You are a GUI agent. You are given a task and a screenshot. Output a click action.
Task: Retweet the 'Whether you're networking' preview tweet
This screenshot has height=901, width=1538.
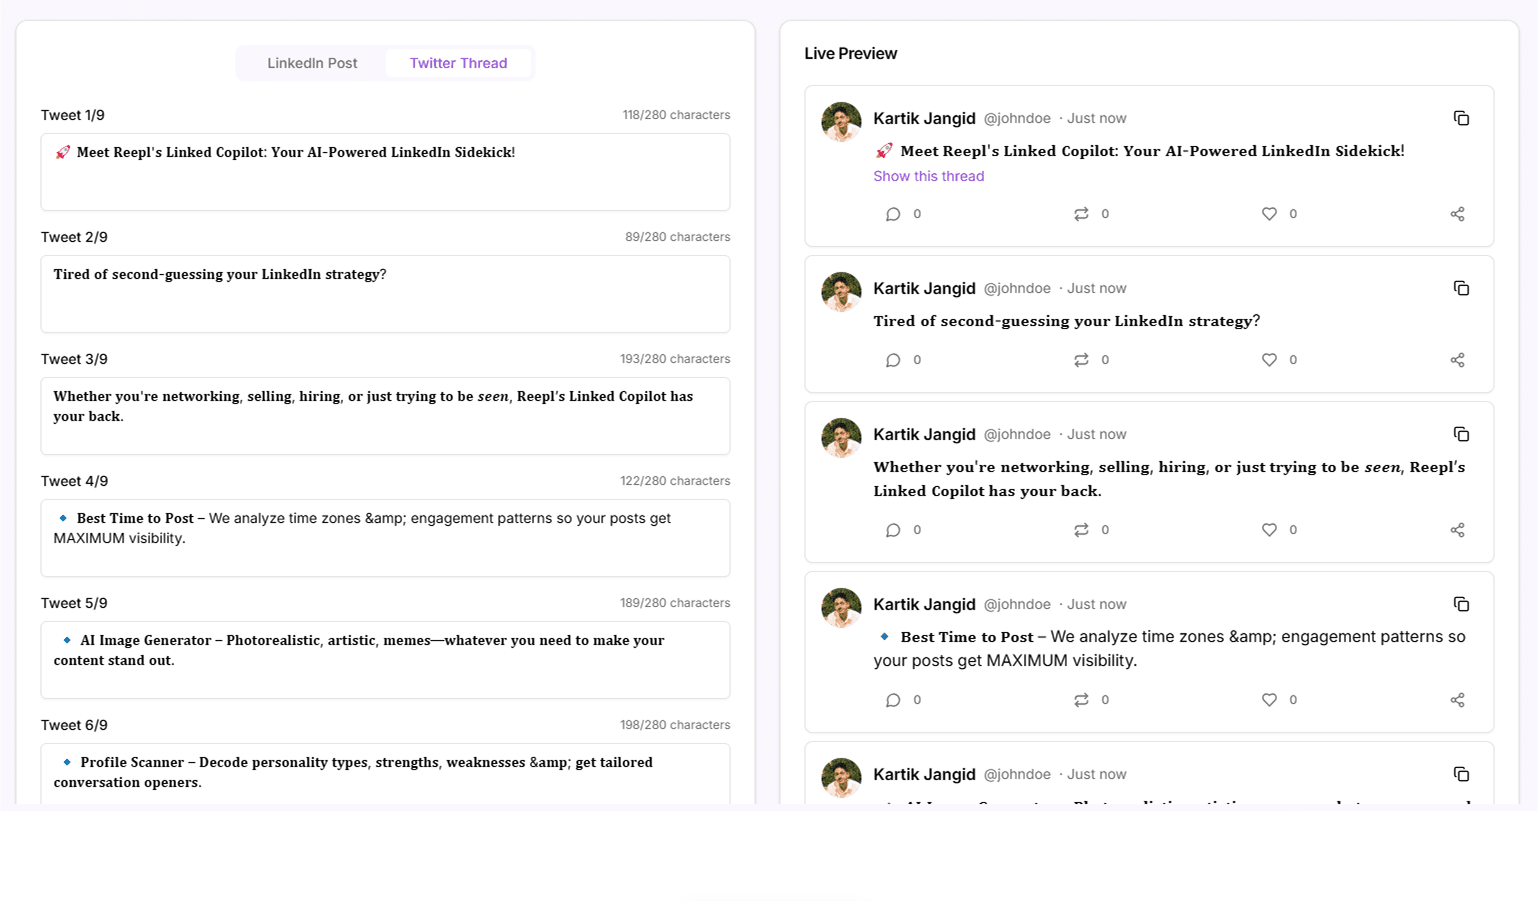click(1081, 530)
